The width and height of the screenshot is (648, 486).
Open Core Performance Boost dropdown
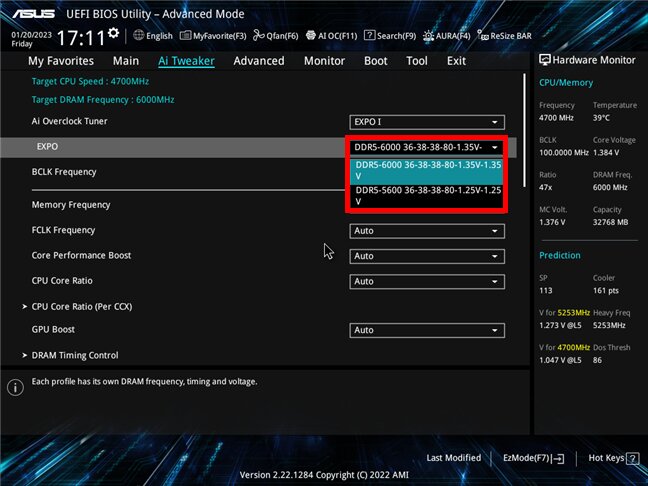(x=427, y=256)
